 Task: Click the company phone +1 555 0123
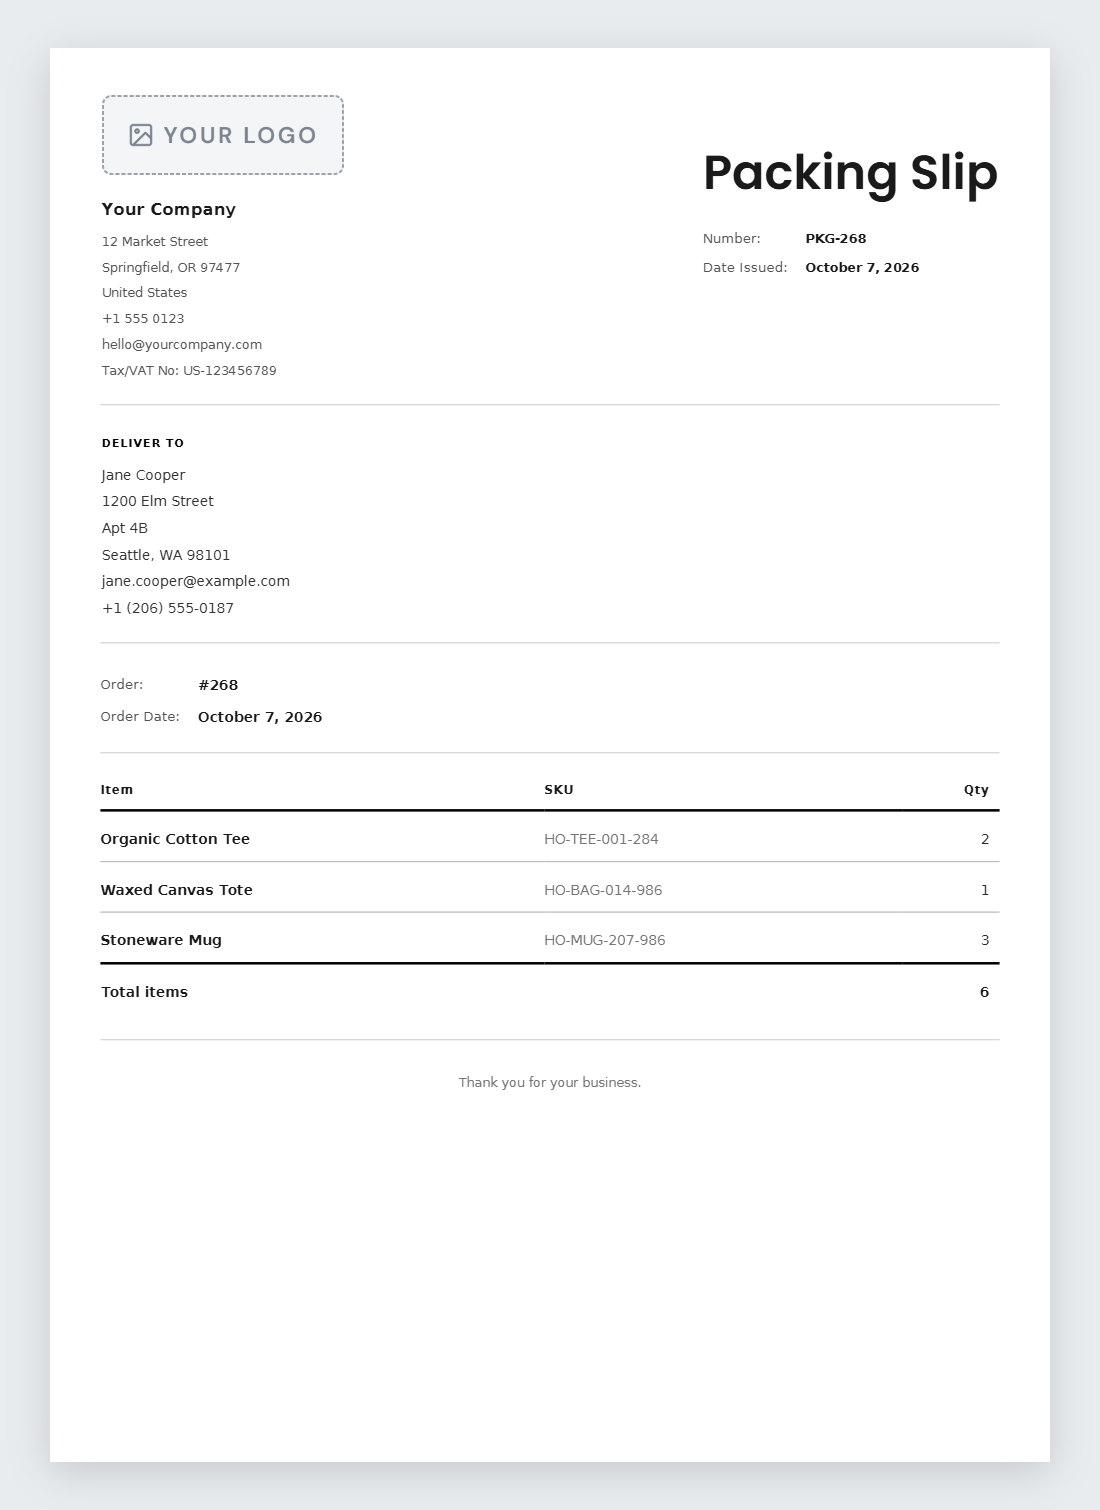point(143,319)
